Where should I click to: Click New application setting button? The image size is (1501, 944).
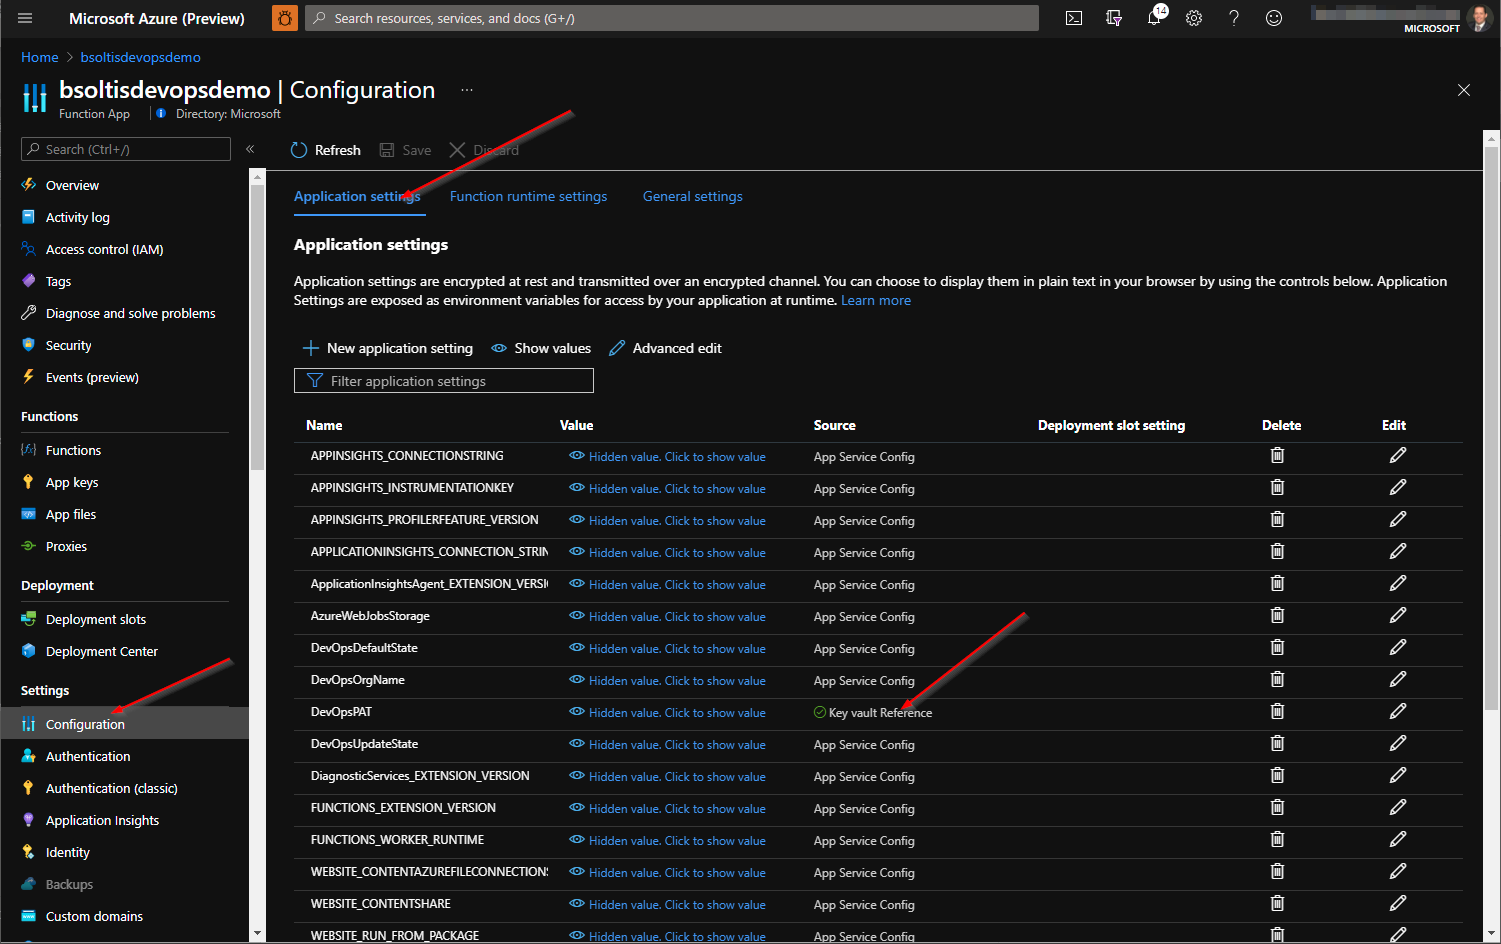click(x=388, y=348)
